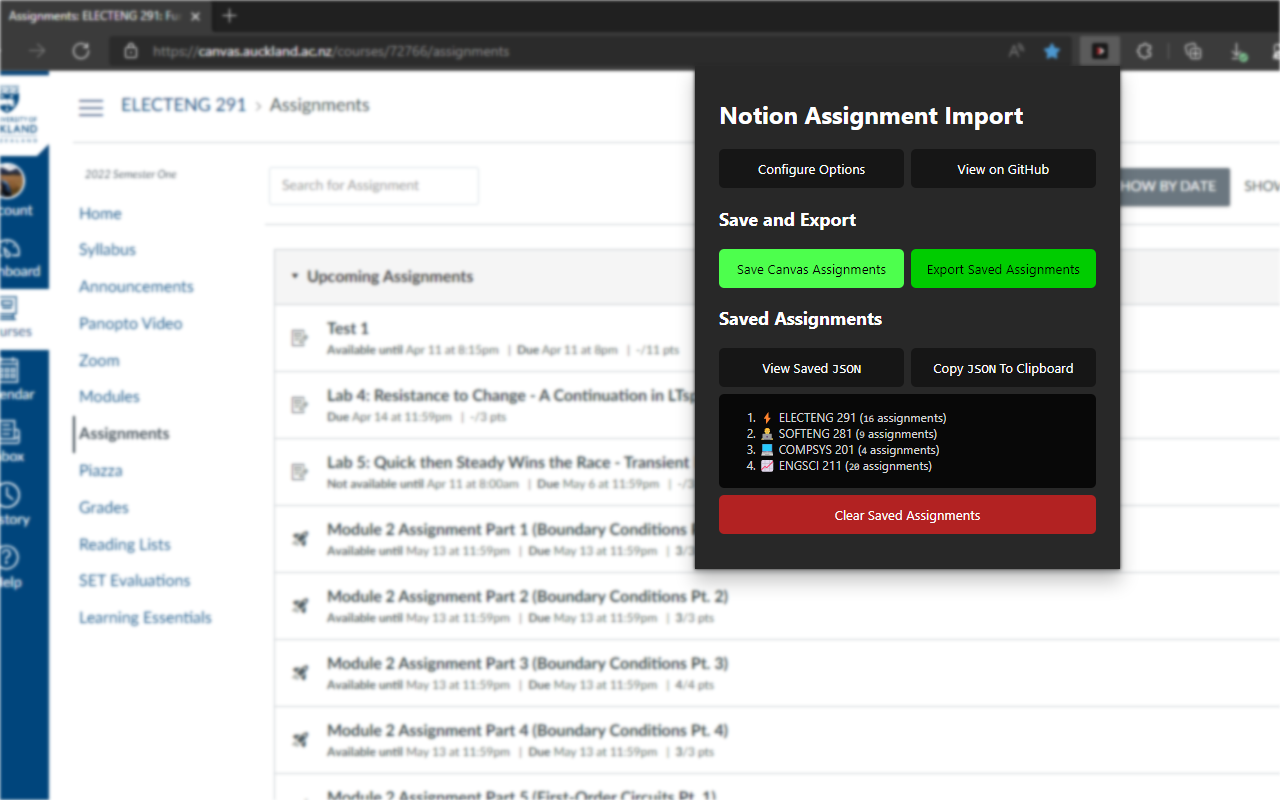This screenshot has height=800, width=1280.
Task: Open Calendar in Canvas global sidebar
Action: point(14,378)
